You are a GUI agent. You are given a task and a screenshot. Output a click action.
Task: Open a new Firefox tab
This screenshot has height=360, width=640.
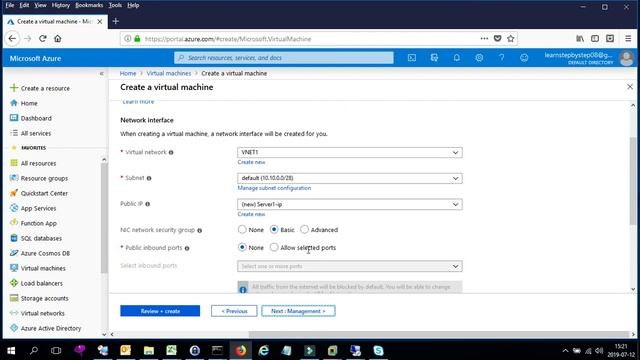coord(116,21)
